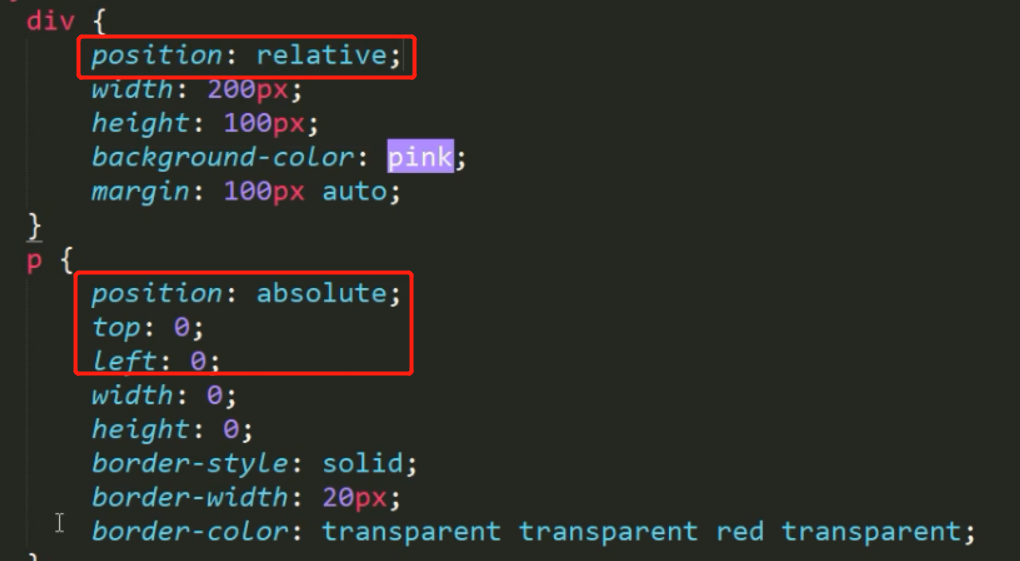The image size is (1020, 561).
Task: Click the background-color property name
Action: tap(223, 158)
